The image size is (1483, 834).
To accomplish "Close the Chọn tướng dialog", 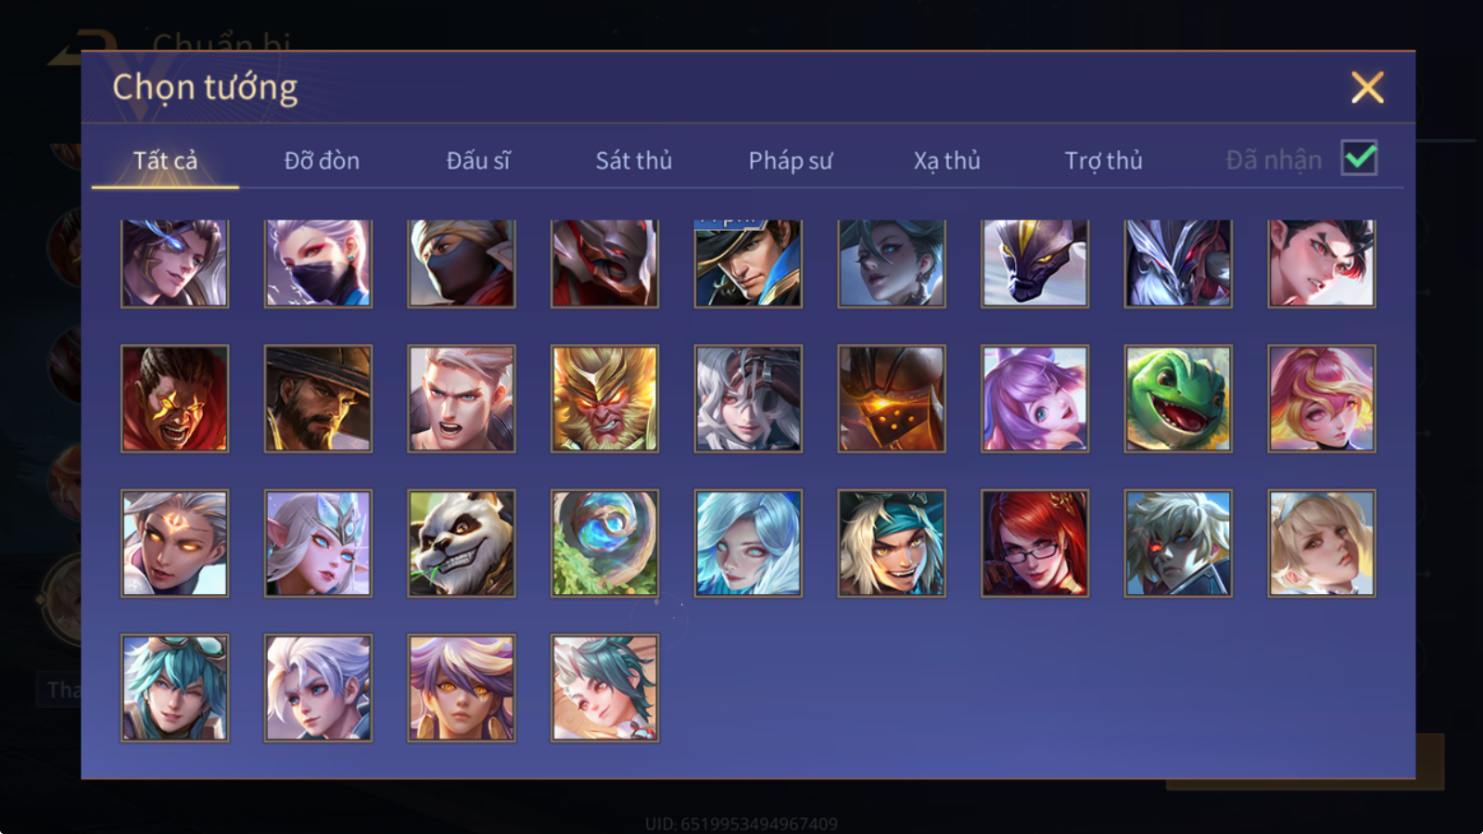I will point(1367,88).
